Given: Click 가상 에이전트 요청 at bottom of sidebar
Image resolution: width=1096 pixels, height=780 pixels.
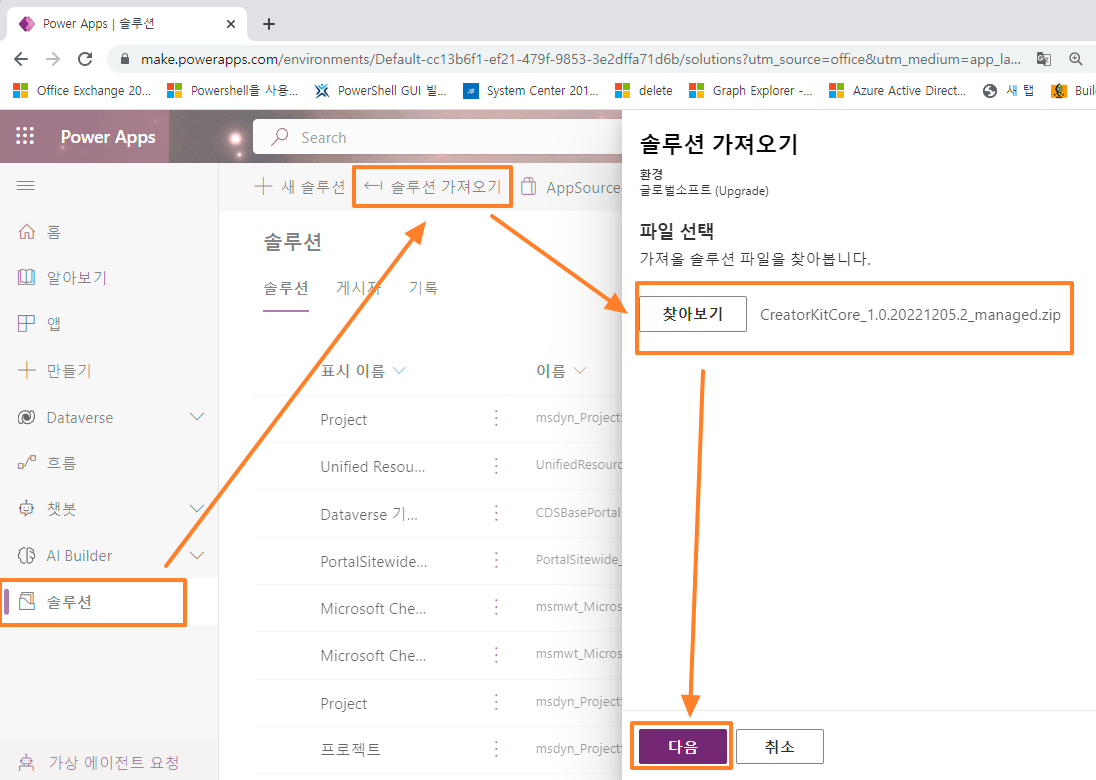Looking at the screenshot, I should click(99, 762).
